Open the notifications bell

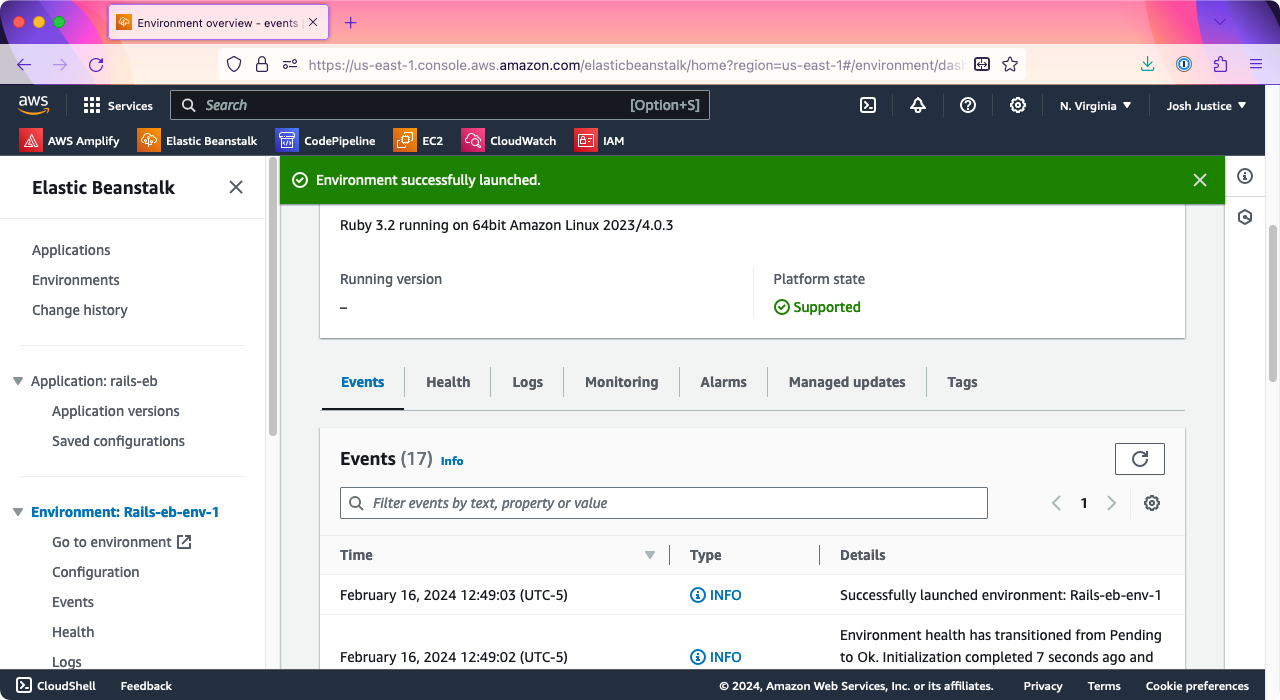(918, 105)
